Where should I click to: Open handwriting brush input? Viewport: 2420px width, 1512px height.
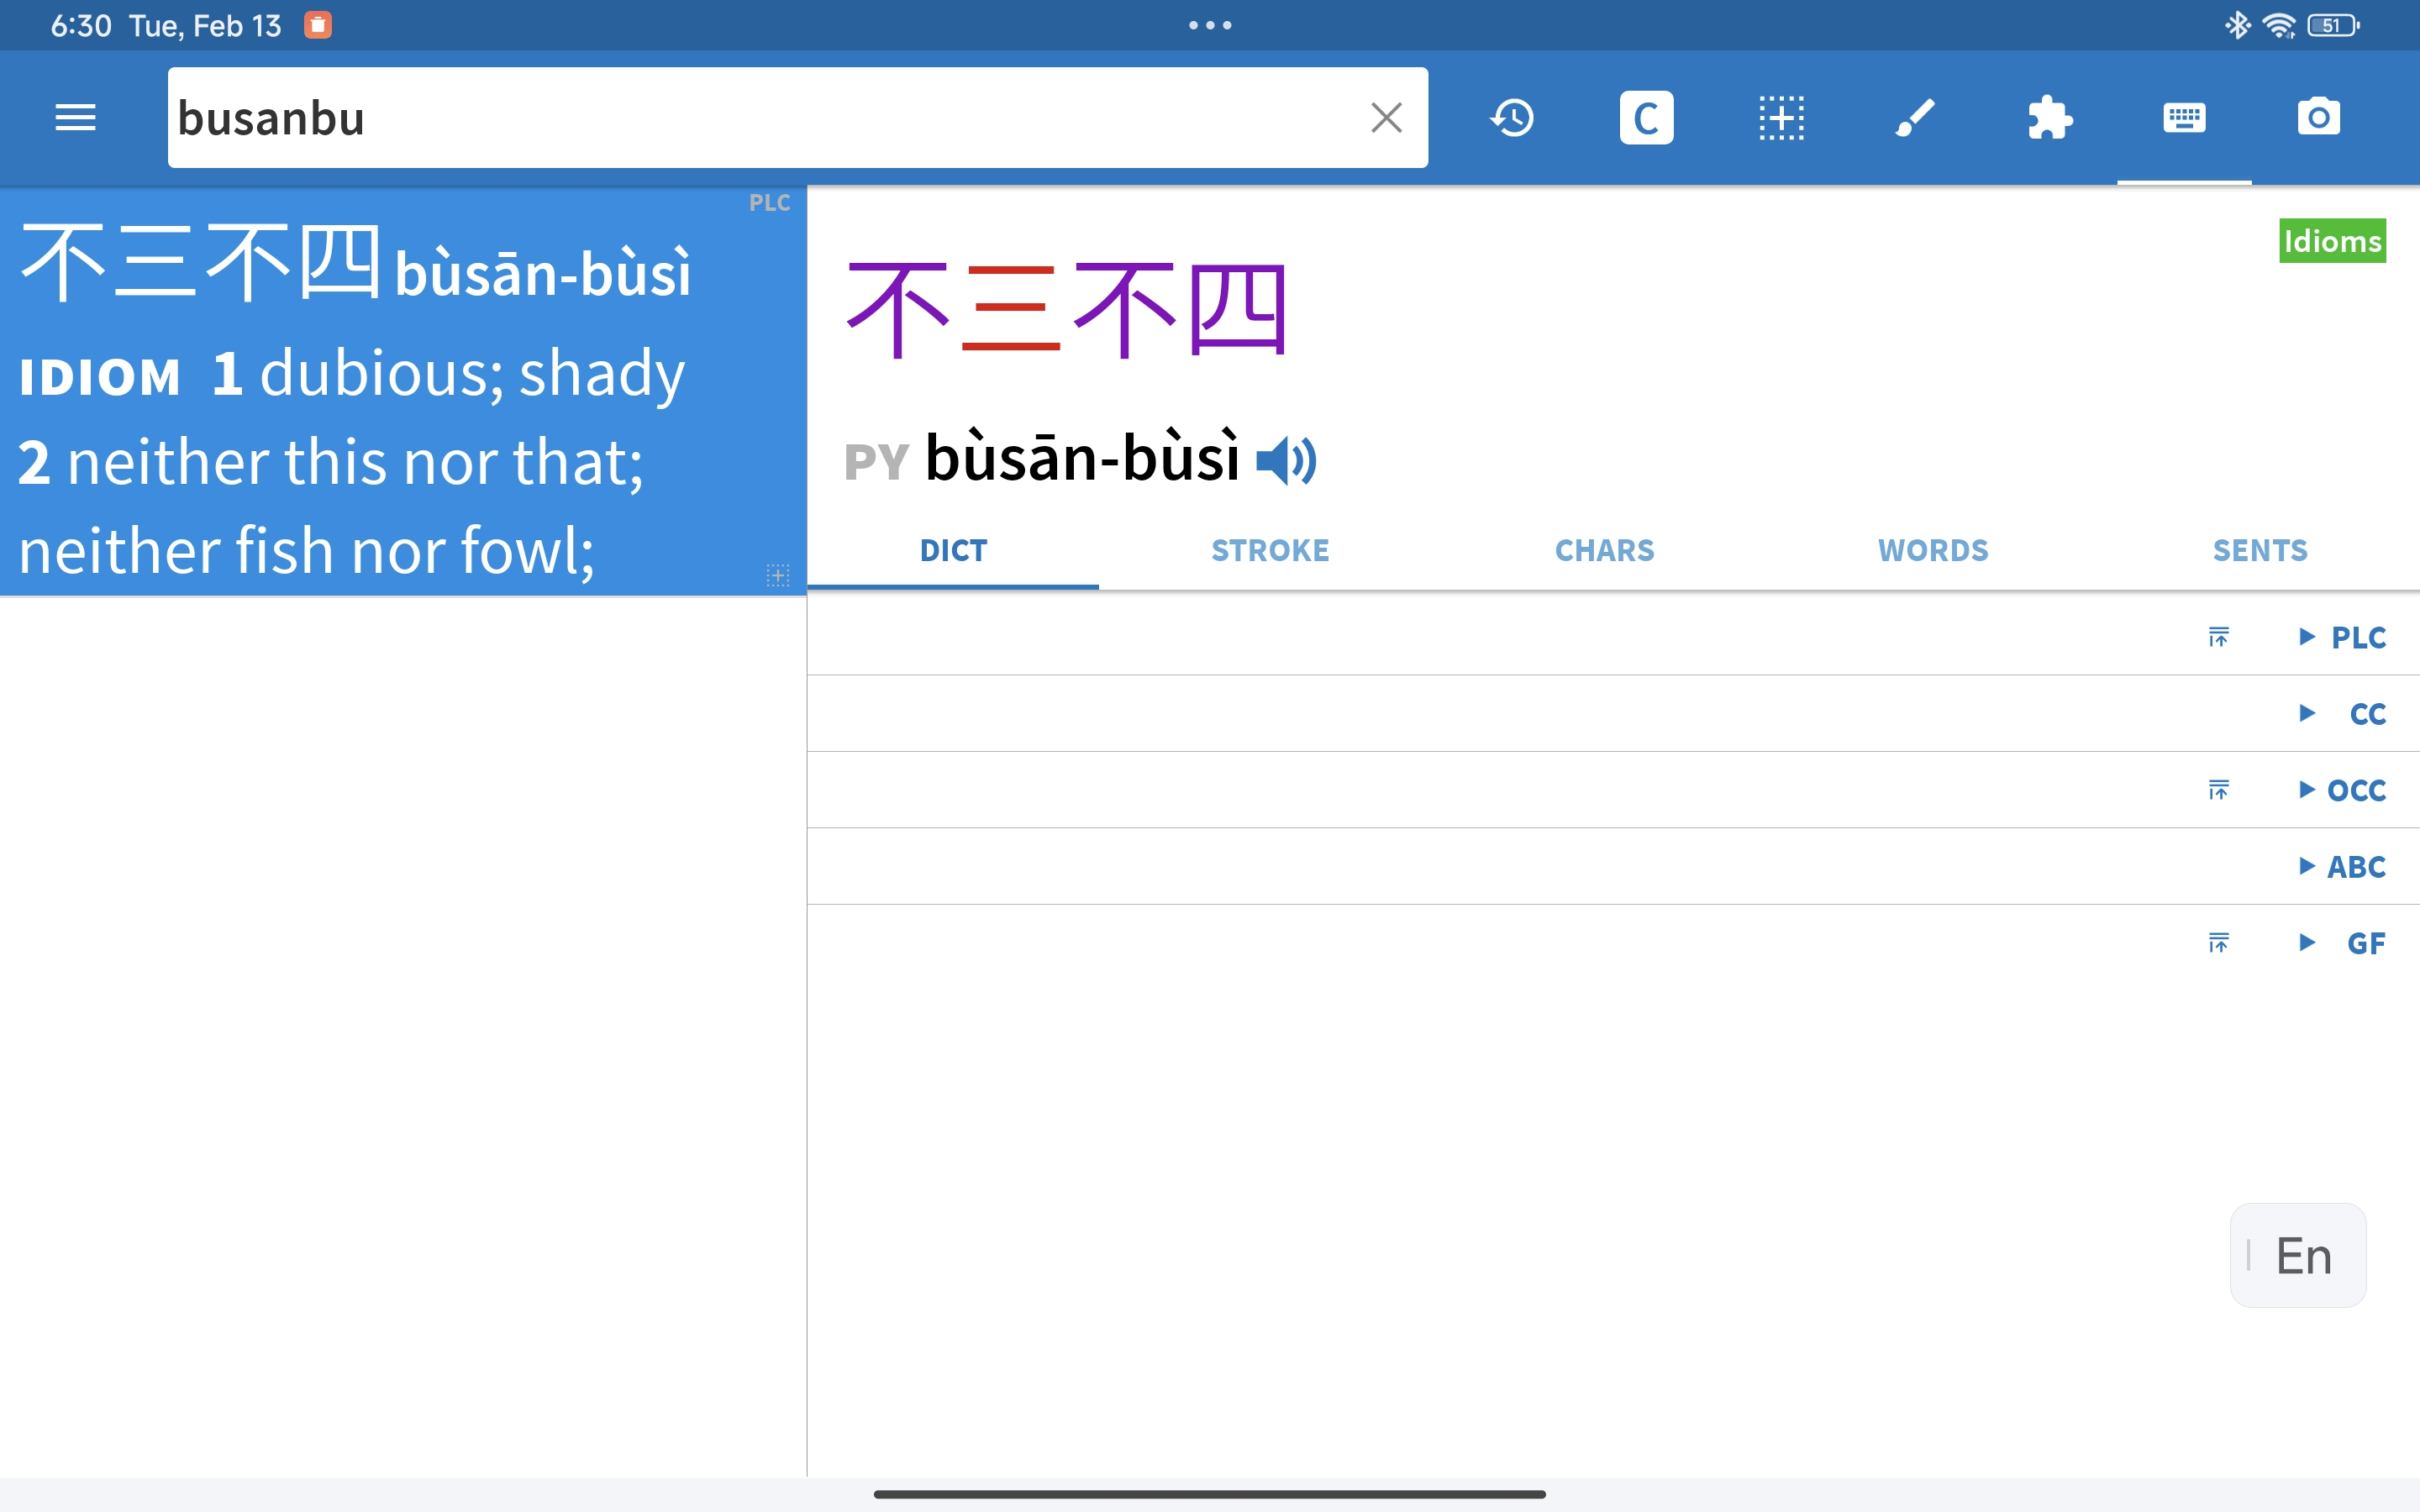pyautogui.click(x=1915, y=118)
